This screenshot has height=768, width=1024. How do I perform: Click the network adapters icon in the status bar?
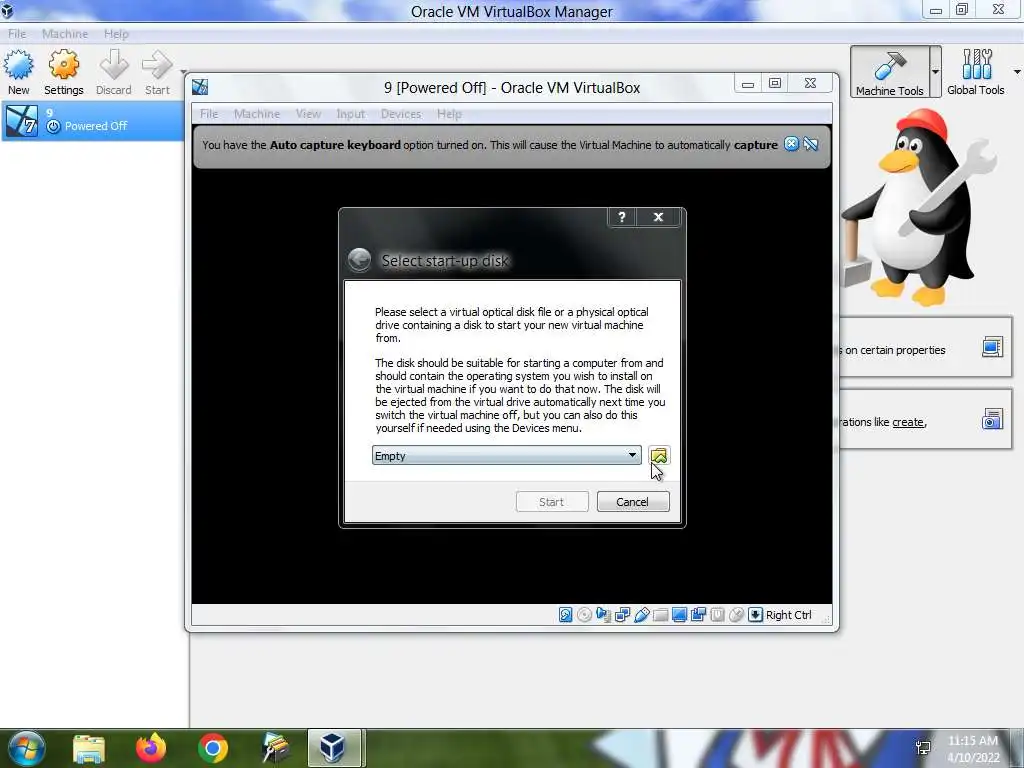[622, 615]
